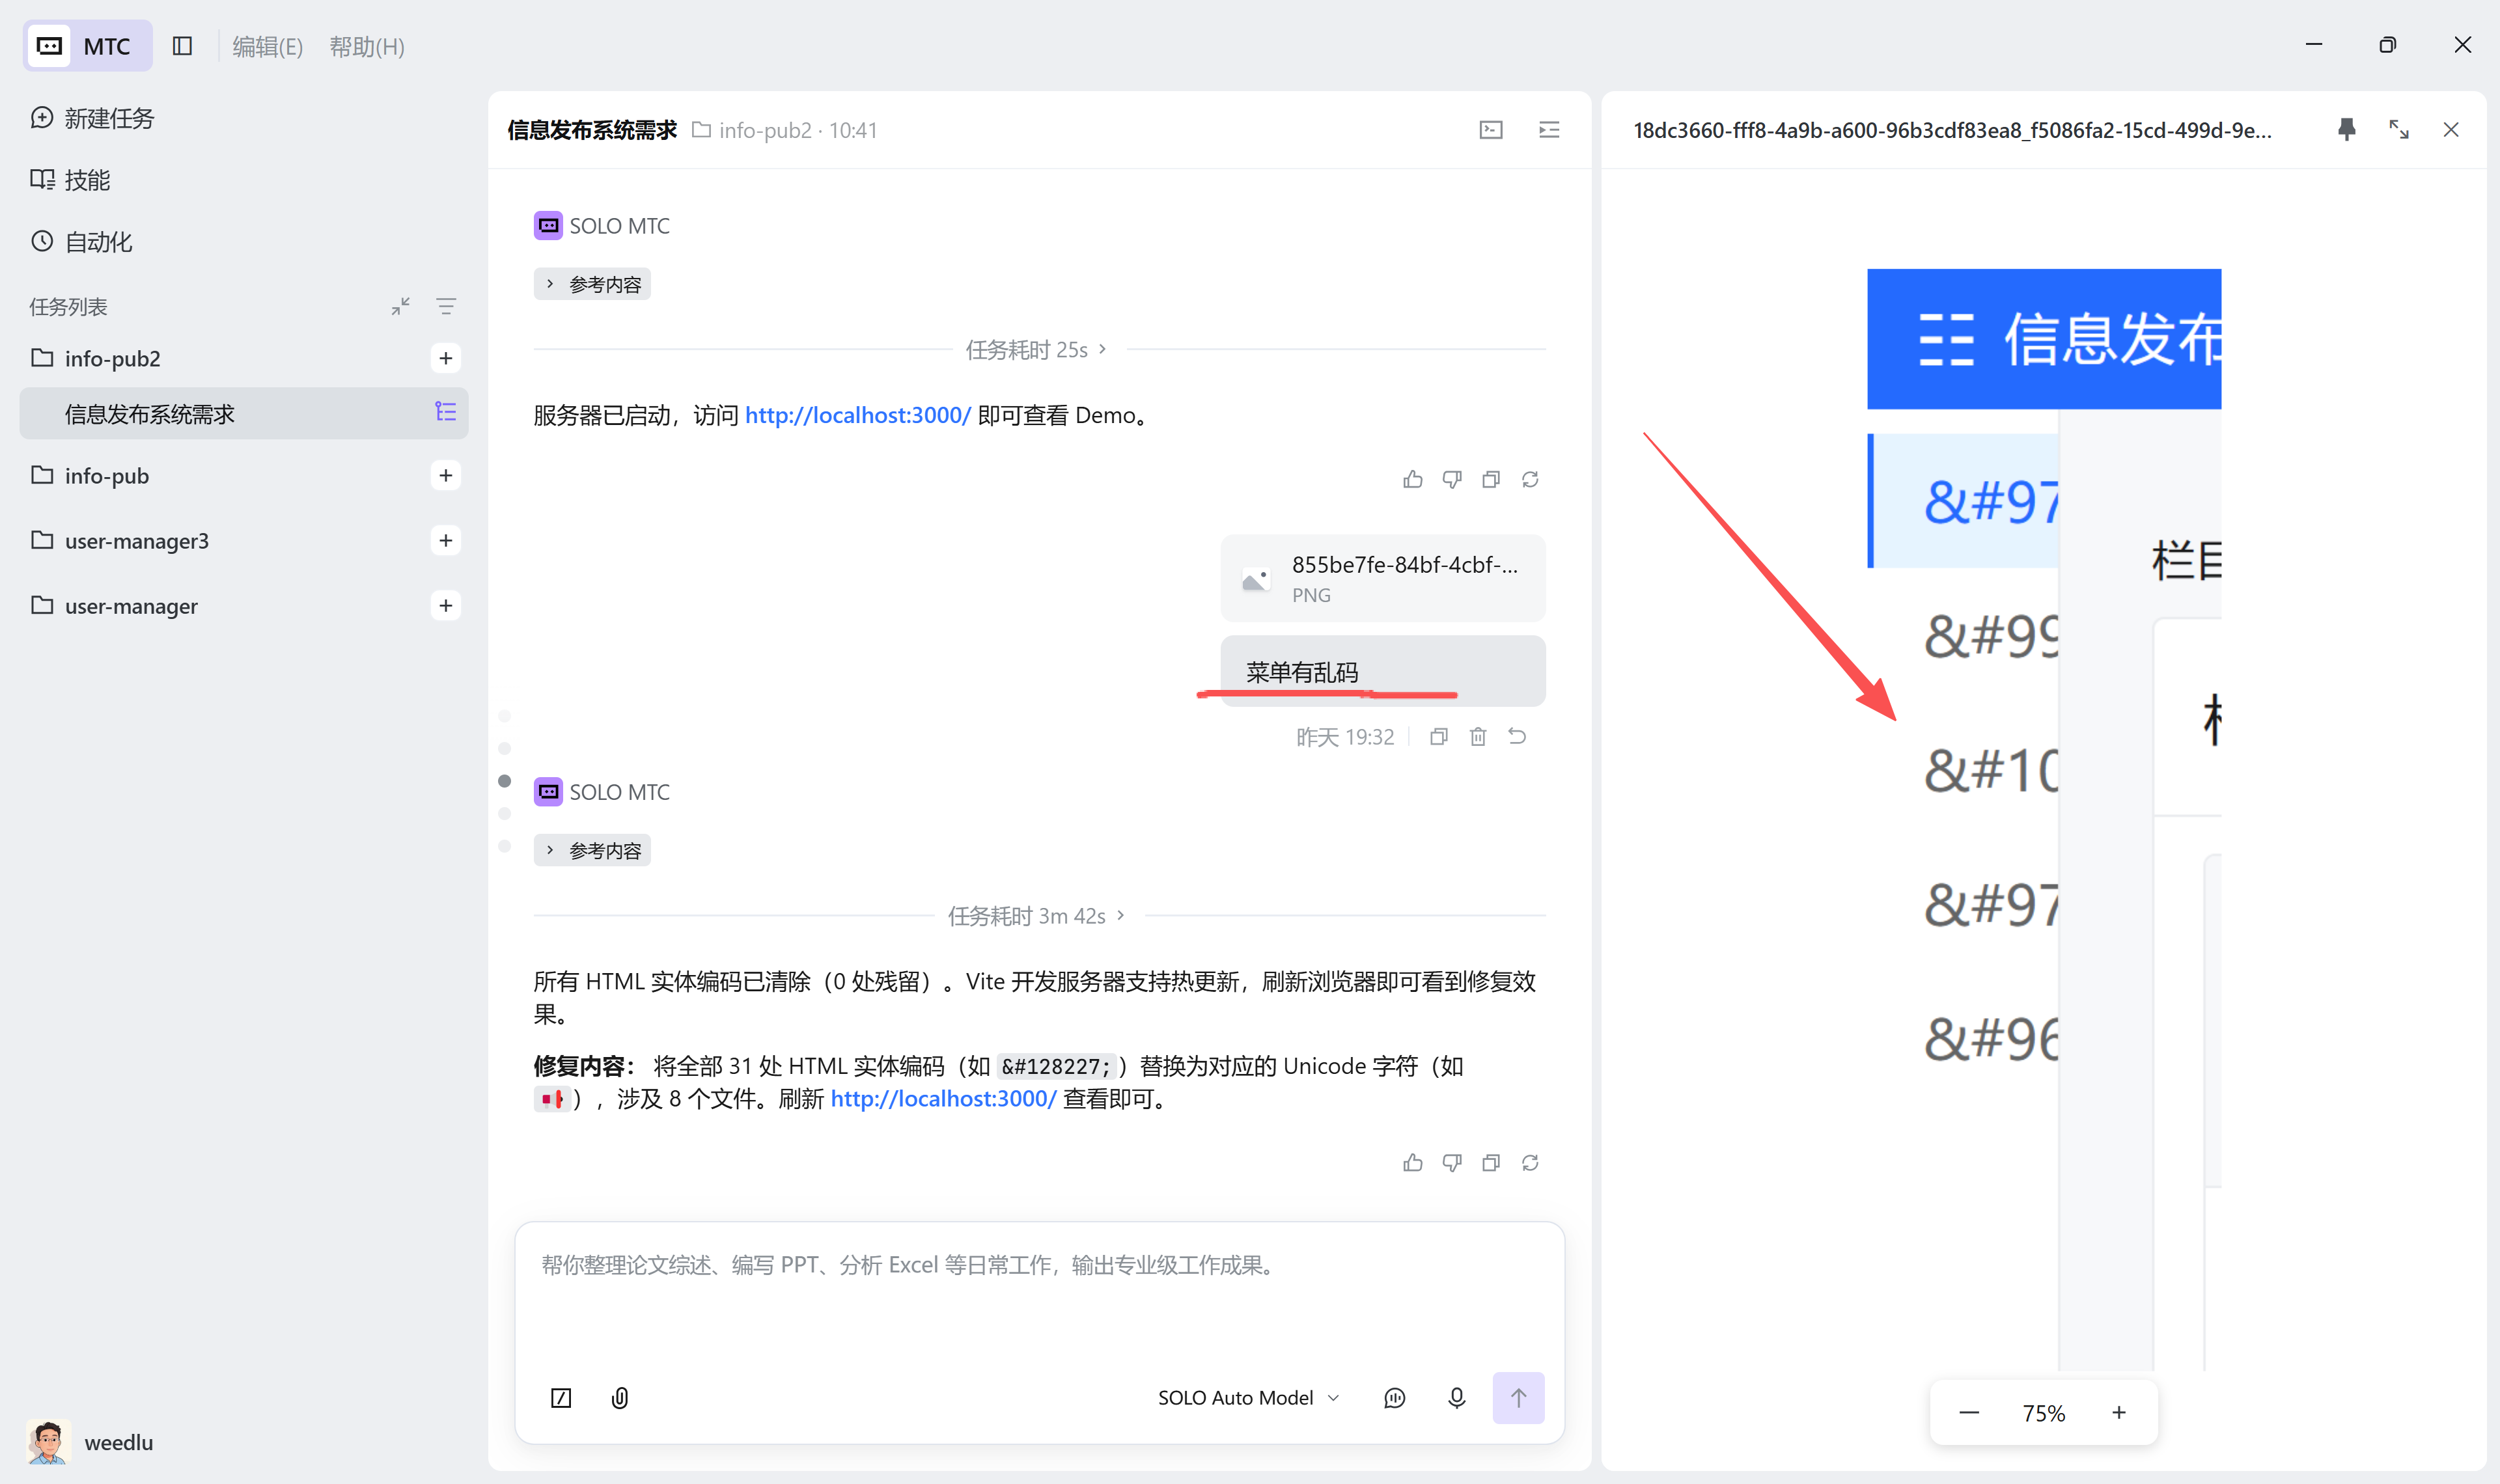
Task: Expand second 参考内容 section
Action: pos(593,850)
